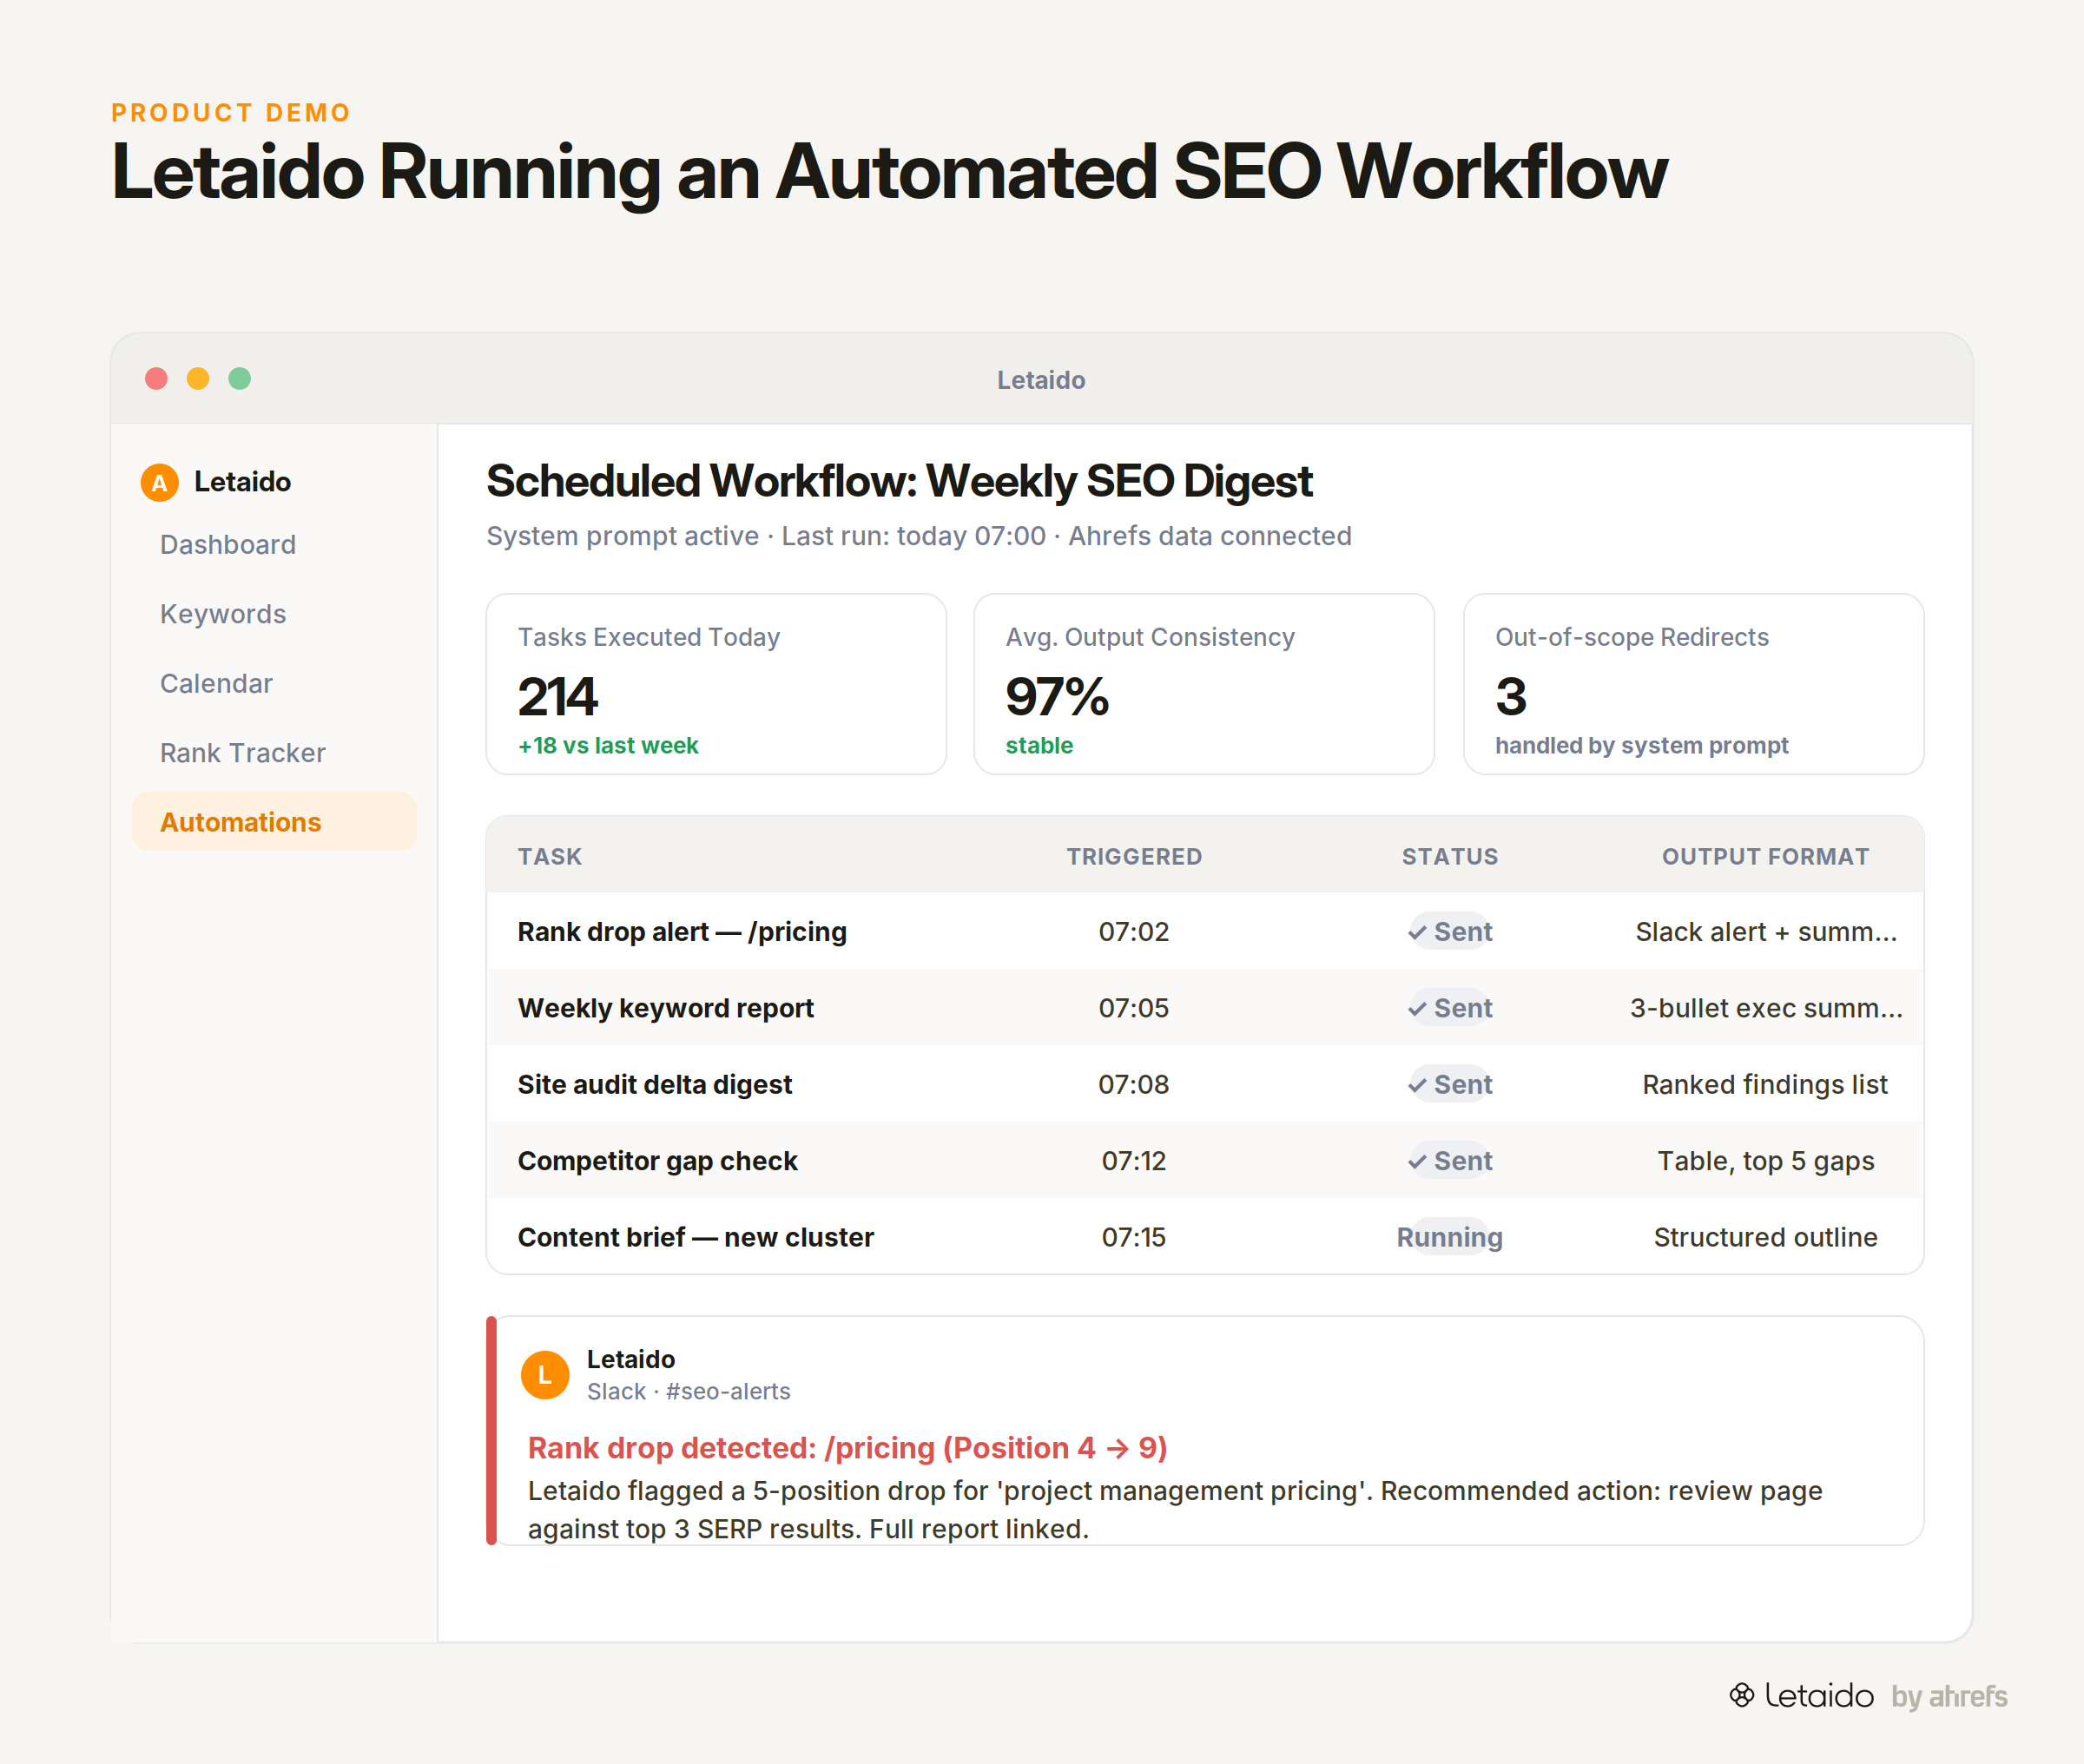
Task: Open the Weekly keyword report task
Action: click(x=666, y=1008)
